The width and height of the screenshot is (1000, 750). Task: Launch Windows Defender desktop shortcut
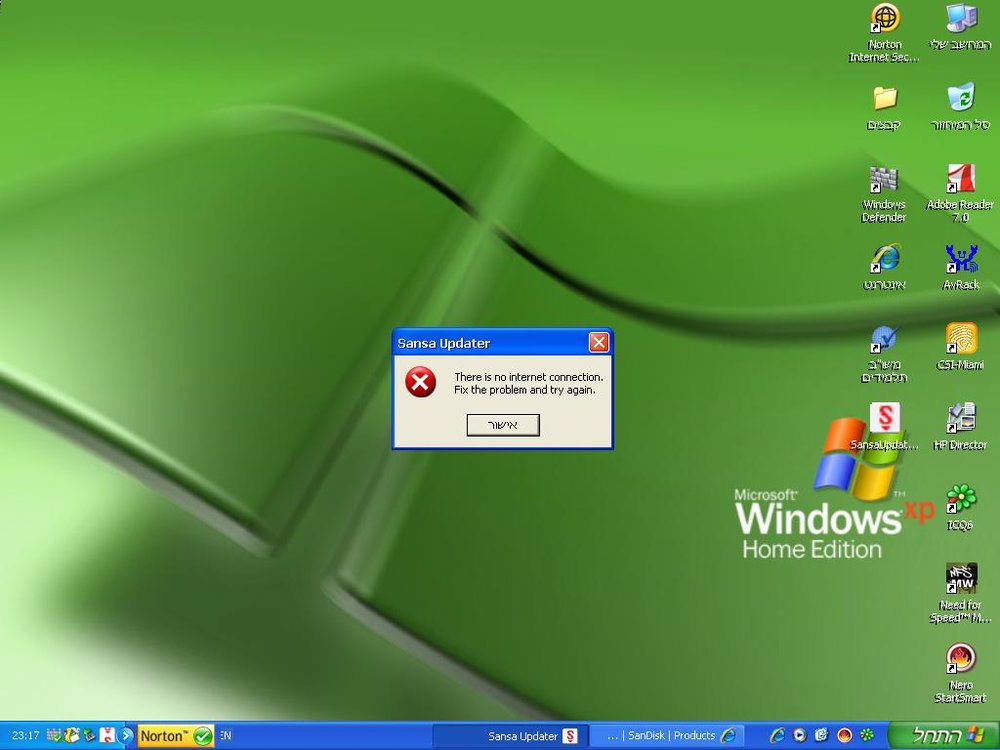click(x=884, y=194)
